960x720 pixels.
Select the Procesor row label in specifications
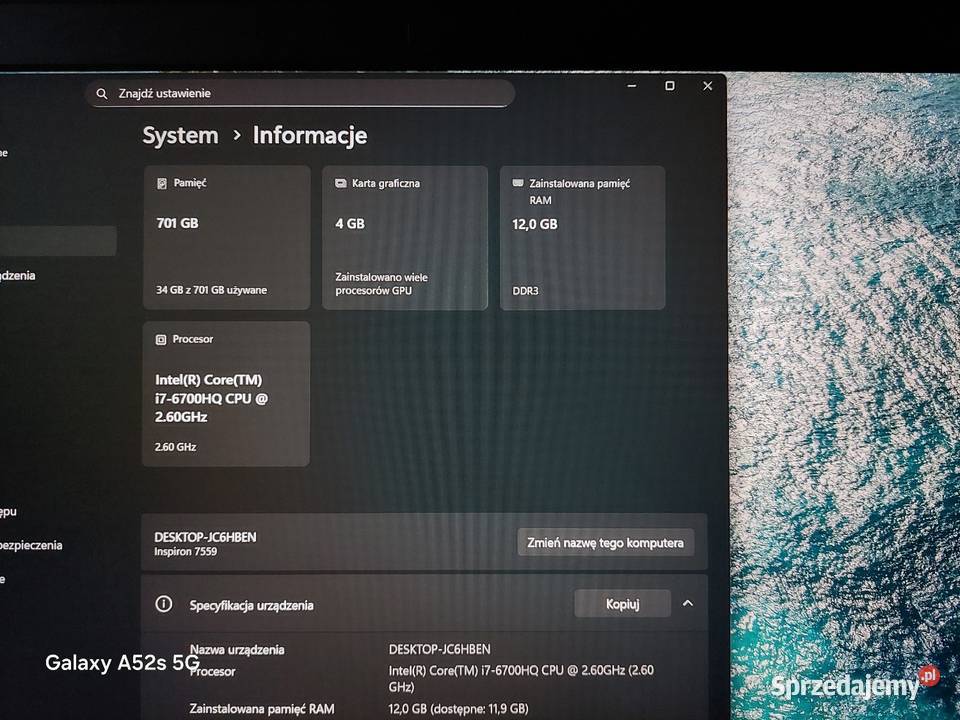point(212,672)
